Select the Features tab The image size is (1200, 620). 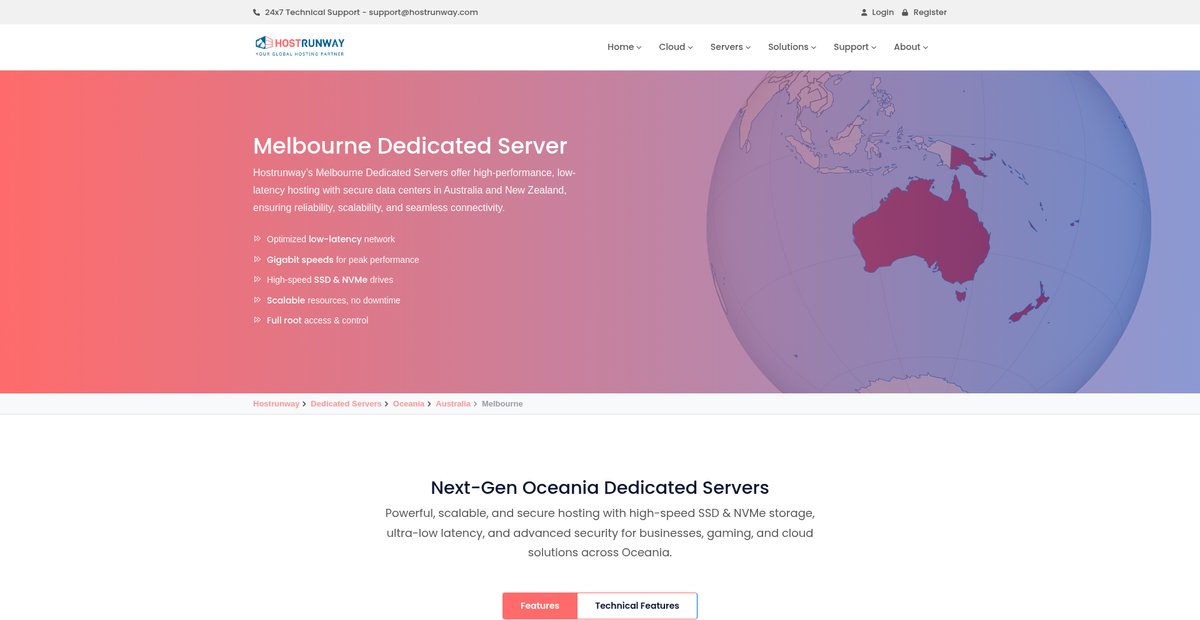tap(540, 606)
